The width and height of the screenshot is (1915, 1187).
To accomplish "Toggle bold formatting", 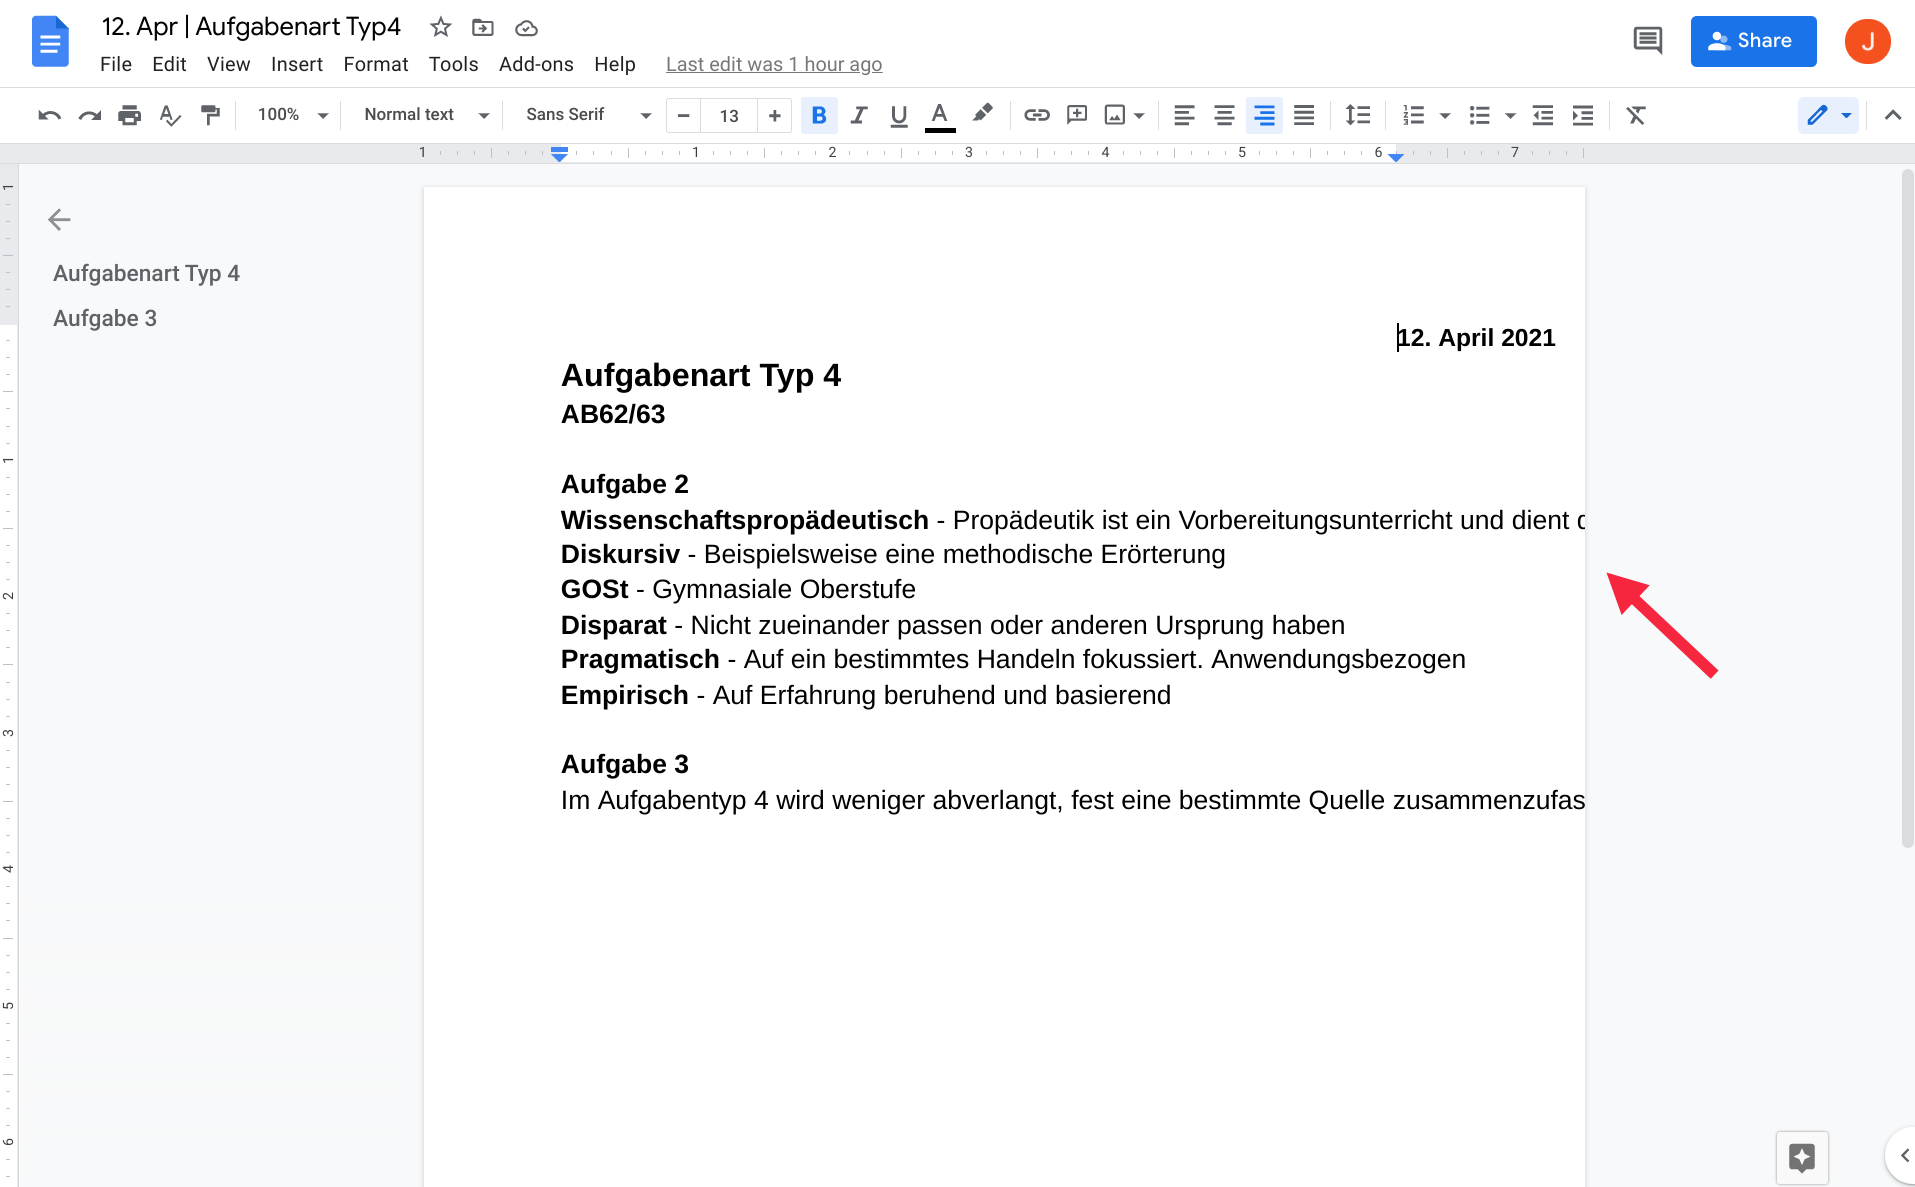I will tap(819, 115).
